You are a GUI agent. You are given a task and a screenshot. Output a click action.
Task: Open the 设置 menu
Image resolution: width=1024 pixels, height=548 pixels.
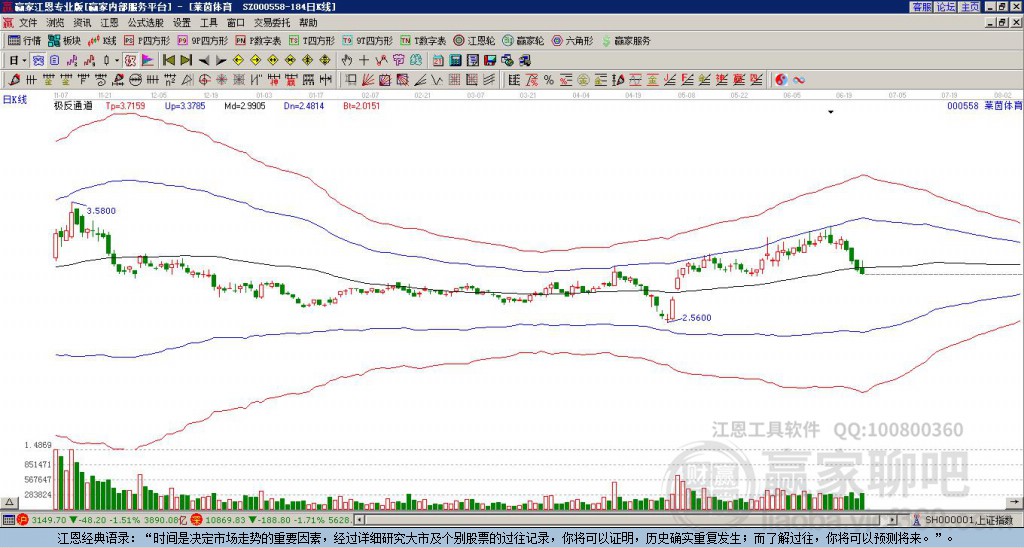tap(182, 23)
